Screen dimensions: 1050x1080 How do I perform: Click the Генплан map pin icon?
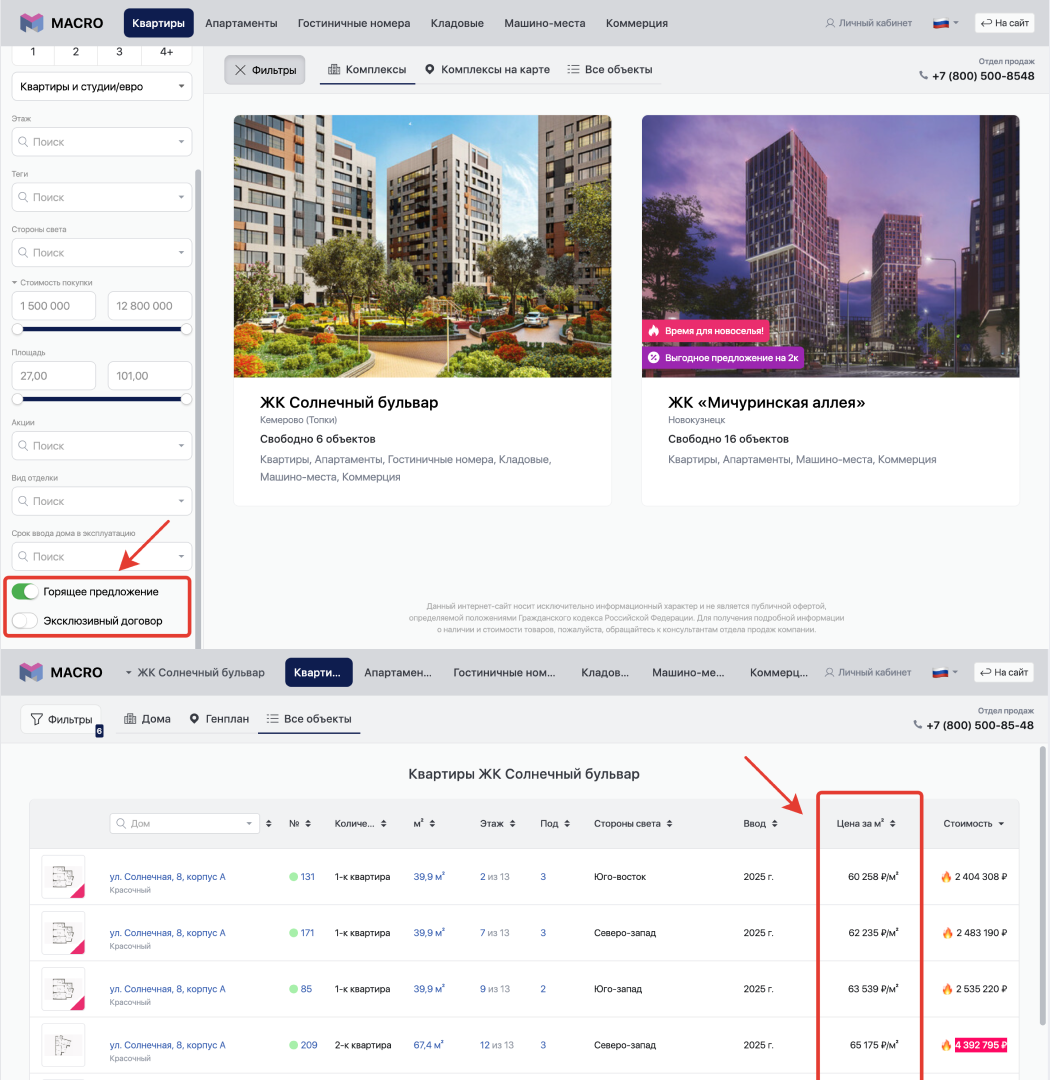coord(194,719)
